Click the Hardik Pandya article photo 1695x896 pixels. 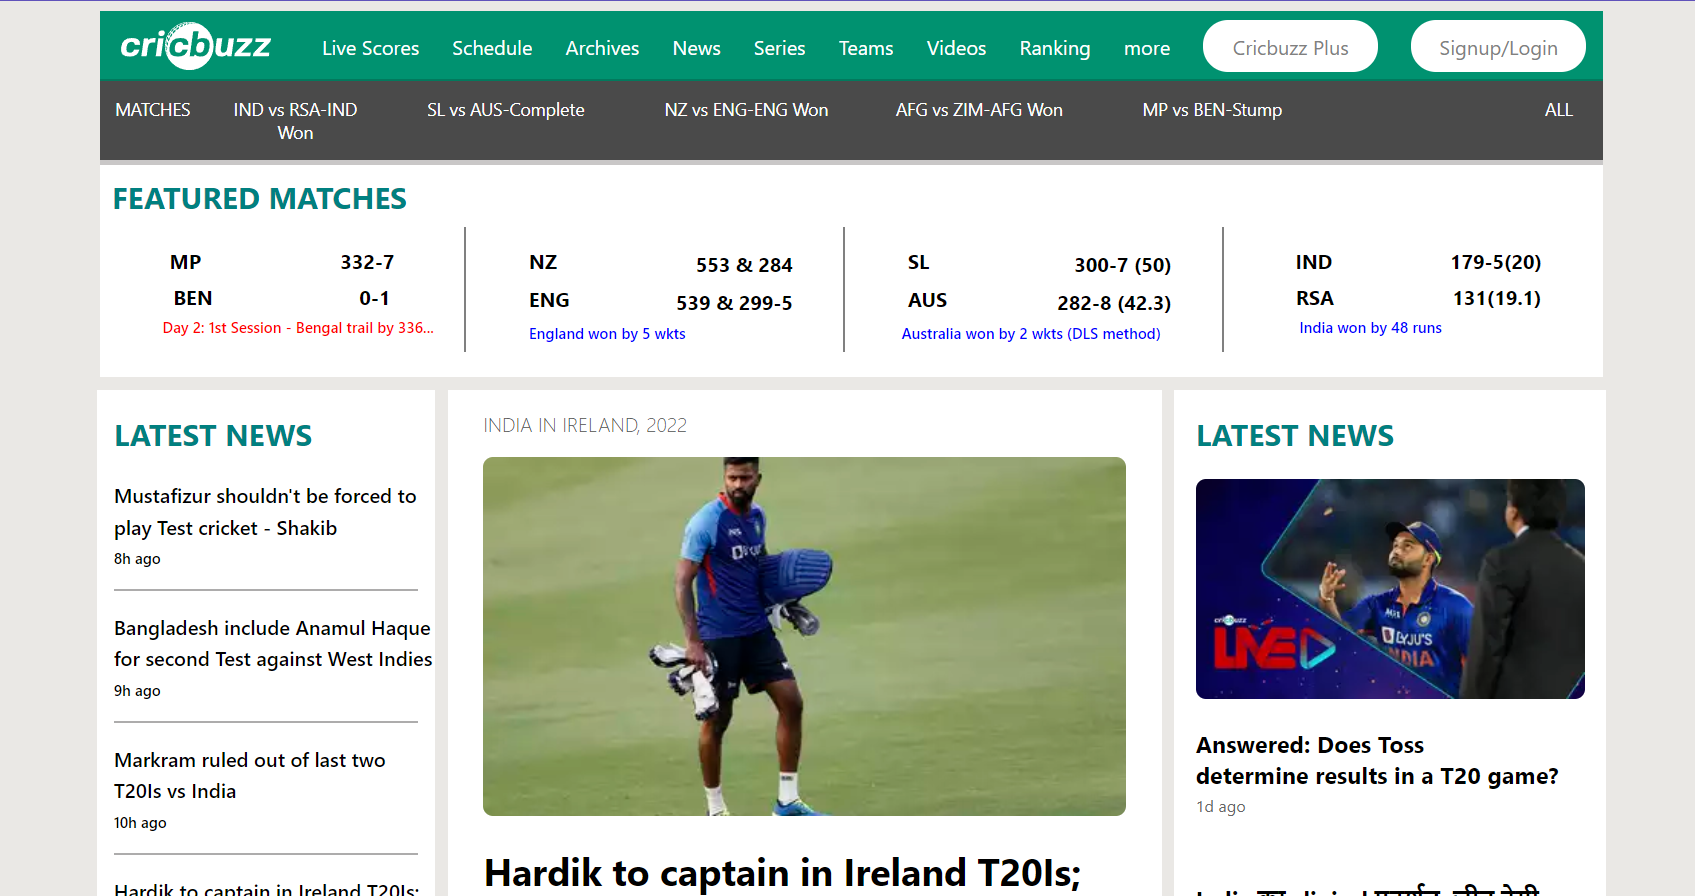[x=804, y=636]
